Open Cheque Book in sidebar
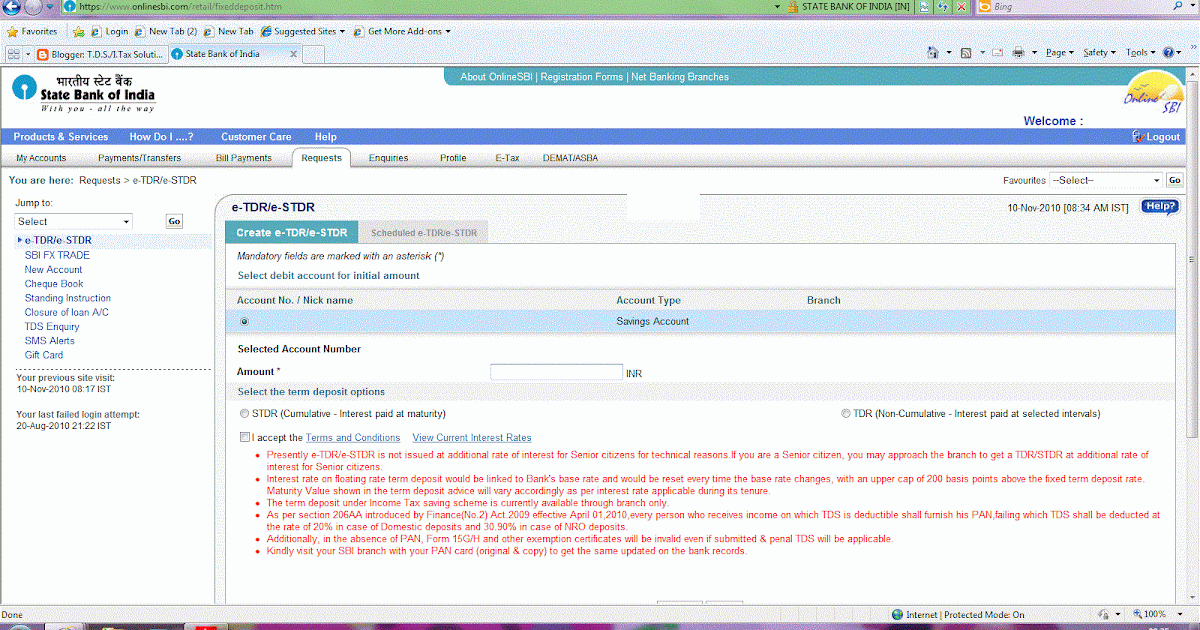The width and height of the screenshot is (1200, 630). 54,284
